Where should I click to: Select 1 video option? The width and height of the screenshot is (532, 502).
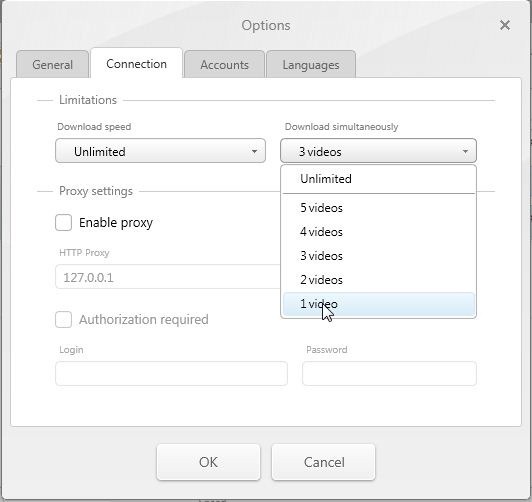click(x=378, y=304)
